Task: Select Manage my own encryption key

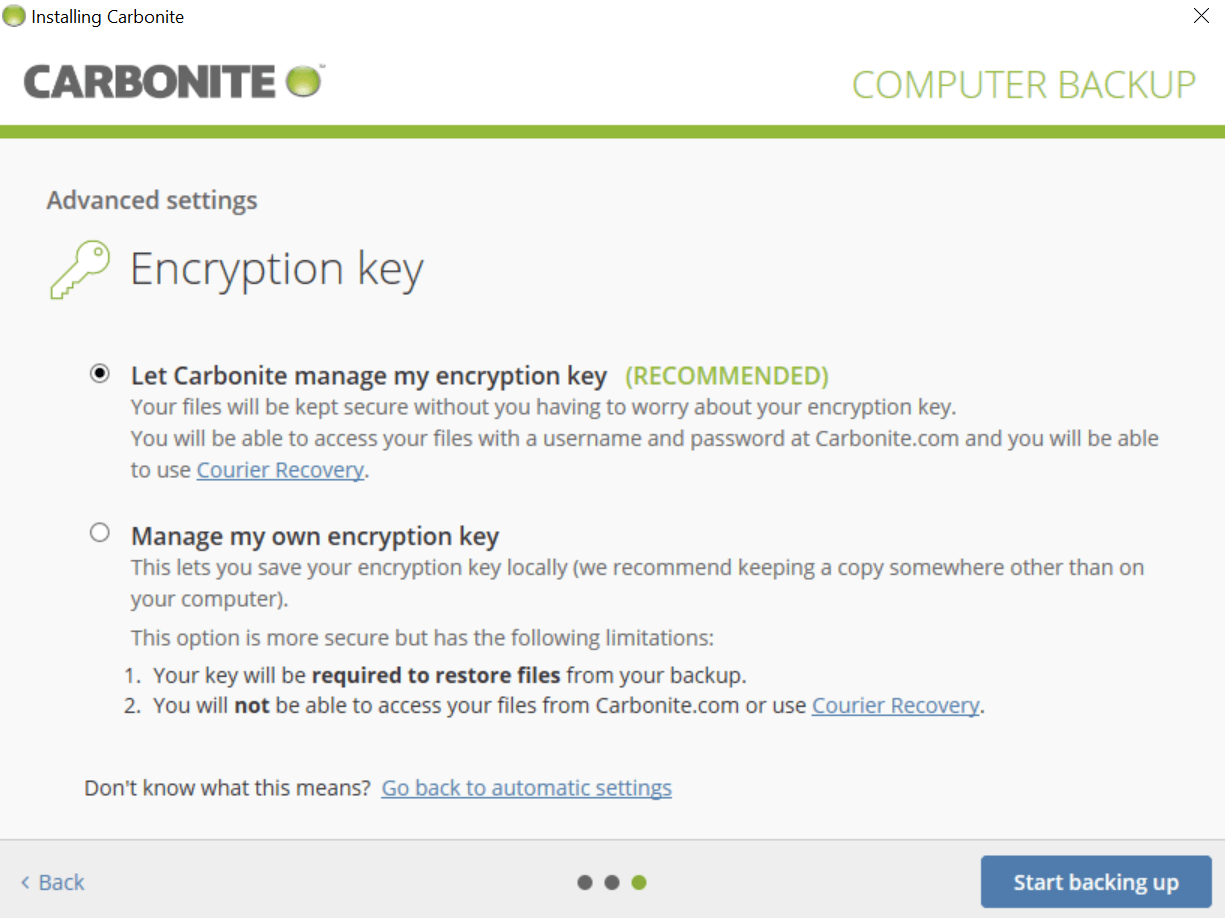Action: (x=99, y=532)
